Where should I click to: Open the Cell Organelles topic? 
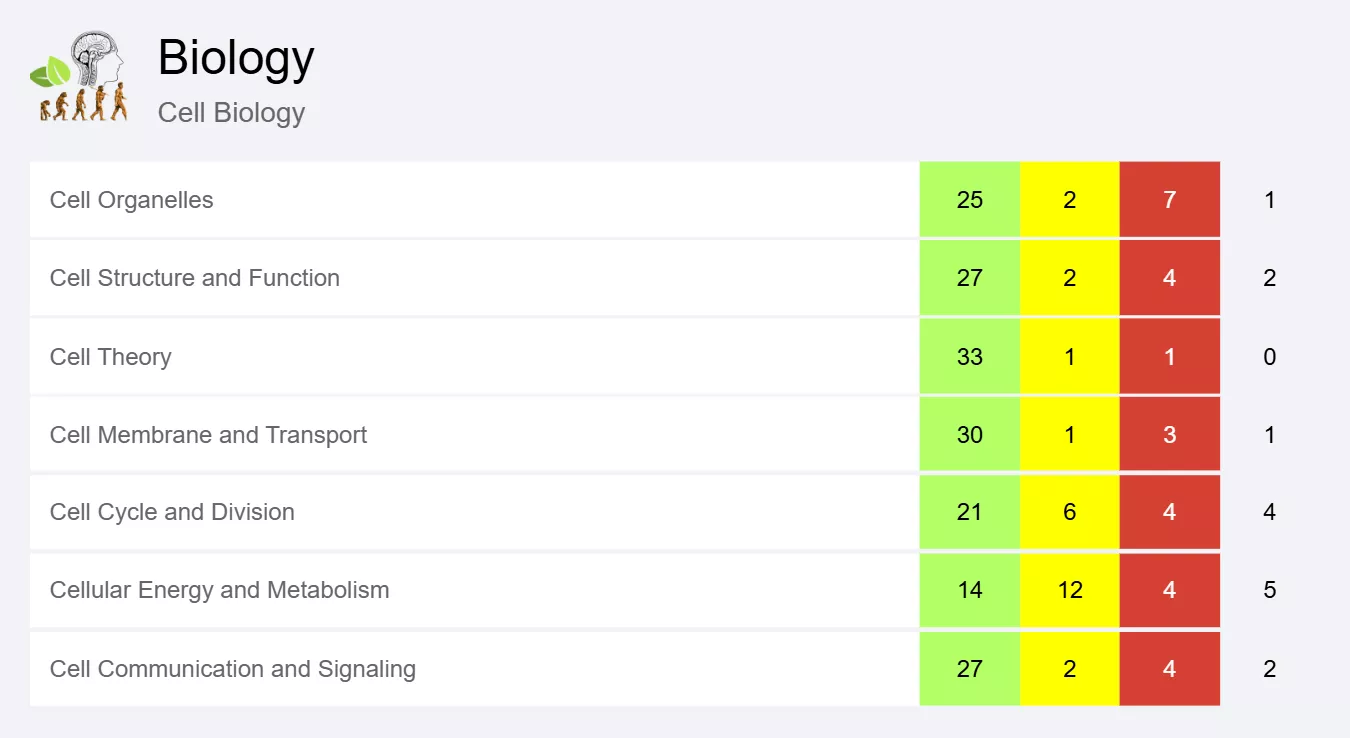132,200
